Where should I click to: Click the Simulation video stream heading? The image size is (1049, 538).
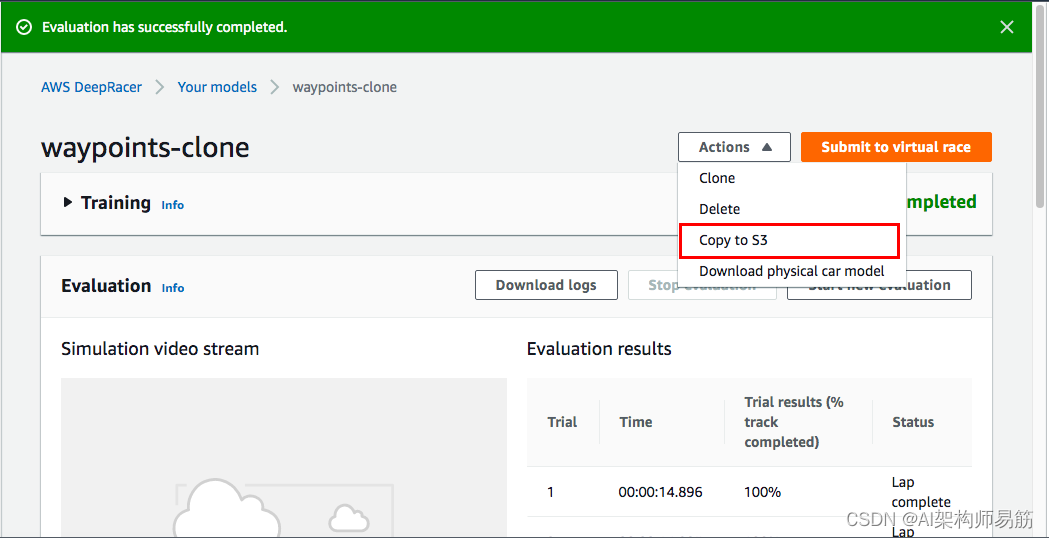pyautogui.click(x=160, y=349)
